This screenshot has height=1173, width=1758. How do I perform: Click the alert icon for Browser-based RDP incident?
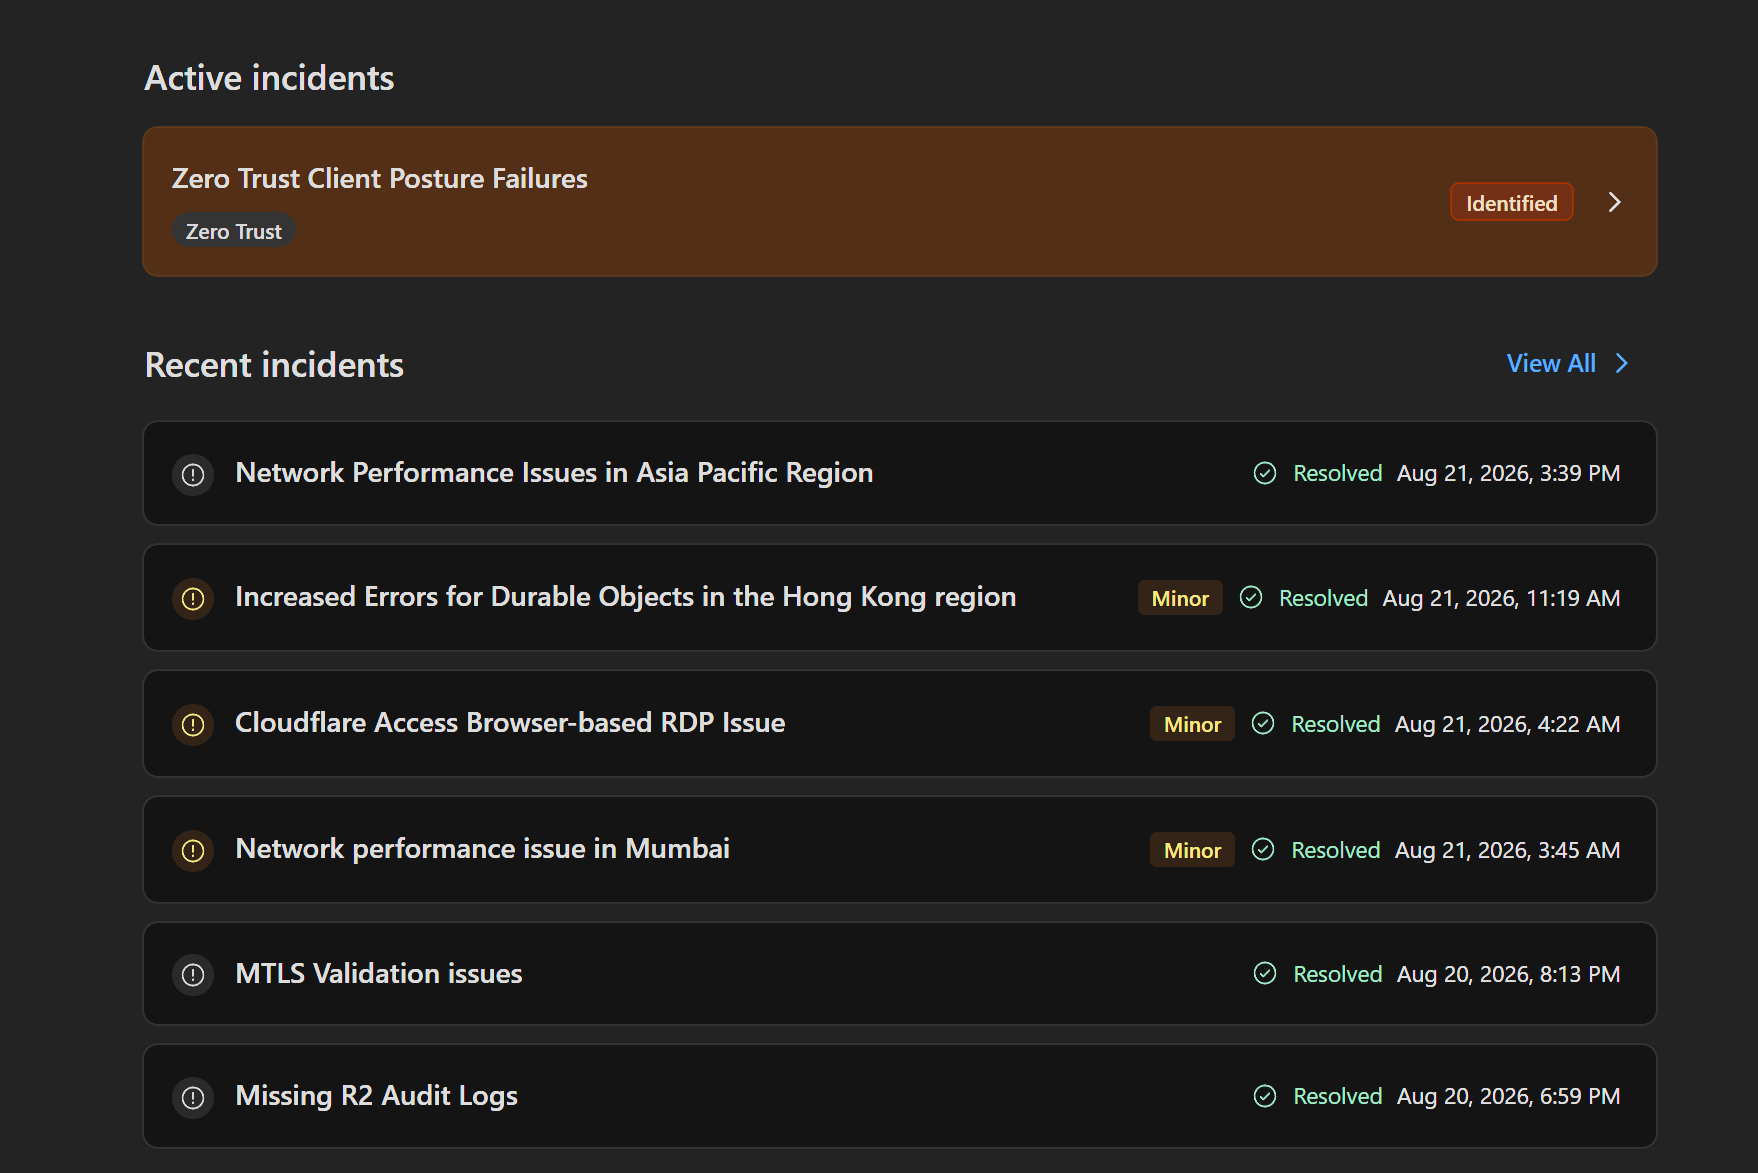click(193, 724)
